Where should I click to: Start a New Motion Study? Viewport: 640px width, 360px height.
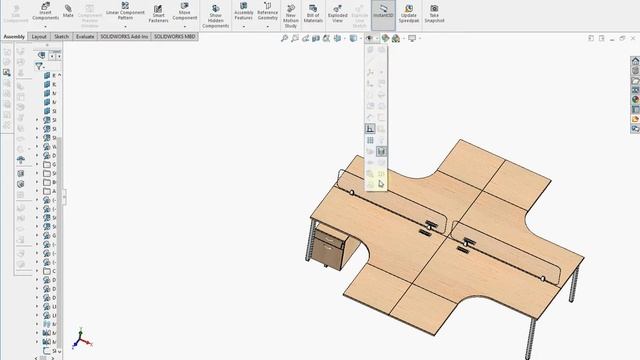291,16
